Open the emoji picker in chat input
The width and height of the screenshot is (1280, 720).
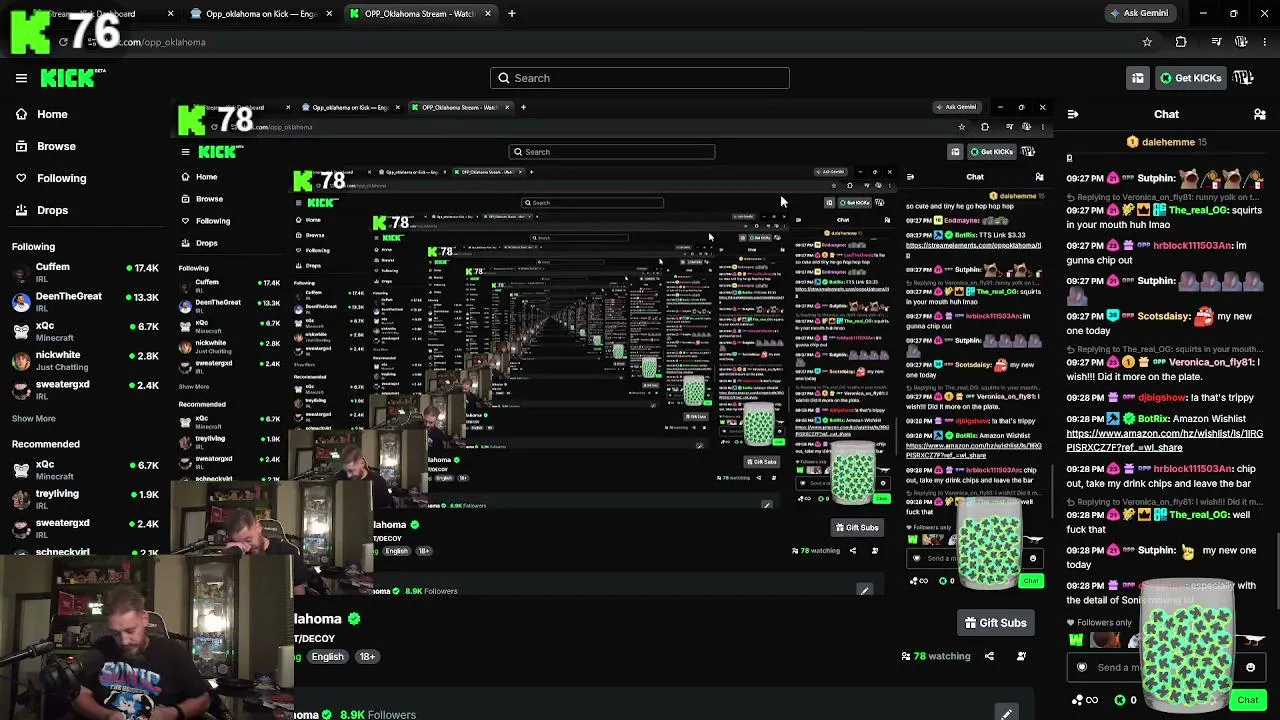tap(1250, 667)
